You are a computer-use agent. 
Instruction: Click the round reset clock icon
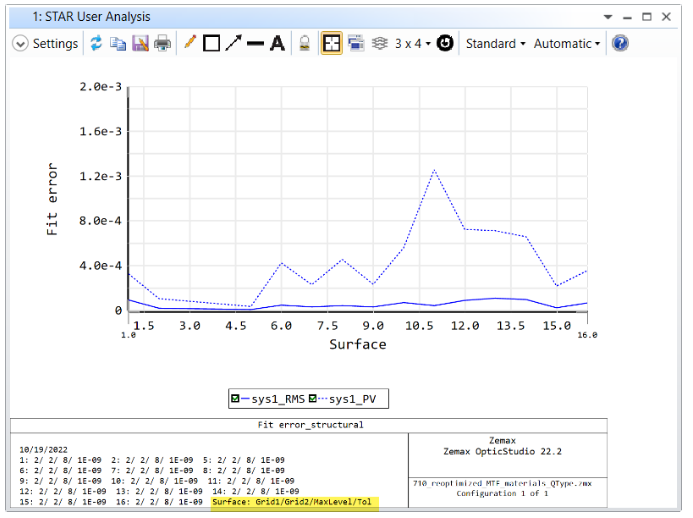tap(445, 44)
